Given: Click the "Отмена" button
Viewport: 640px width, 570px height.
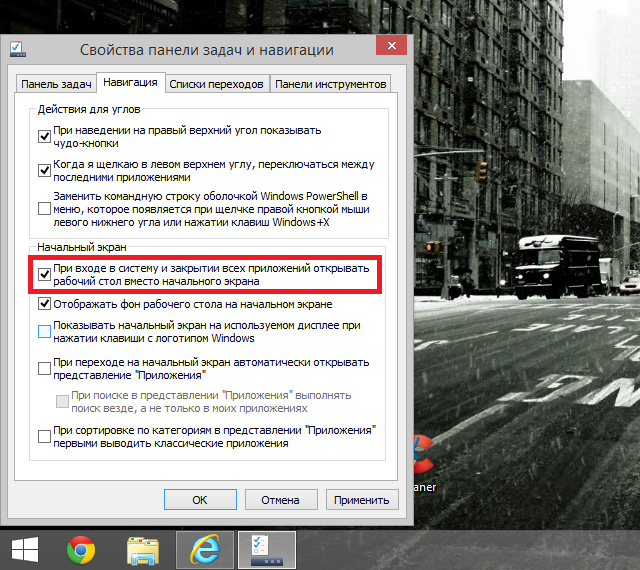Looking at the screenshot, I should pos(280,500).
